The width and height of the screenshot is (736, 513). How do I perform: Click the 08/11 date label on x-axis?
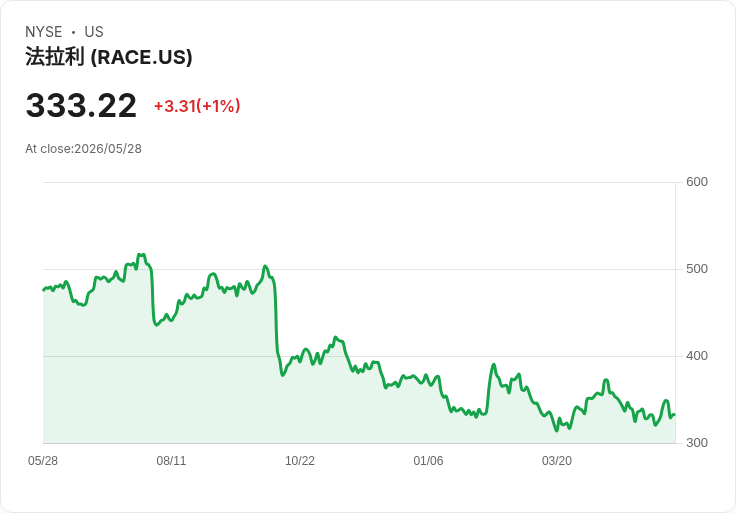pyautogui.click(x=171, y=460)
